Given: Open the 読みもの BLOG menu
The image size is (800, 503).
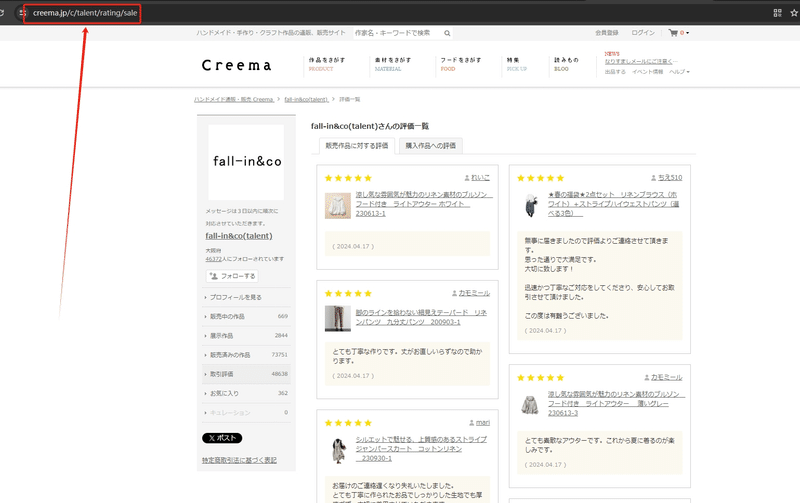Looking at the screenshot, I should tap(566, 64).
